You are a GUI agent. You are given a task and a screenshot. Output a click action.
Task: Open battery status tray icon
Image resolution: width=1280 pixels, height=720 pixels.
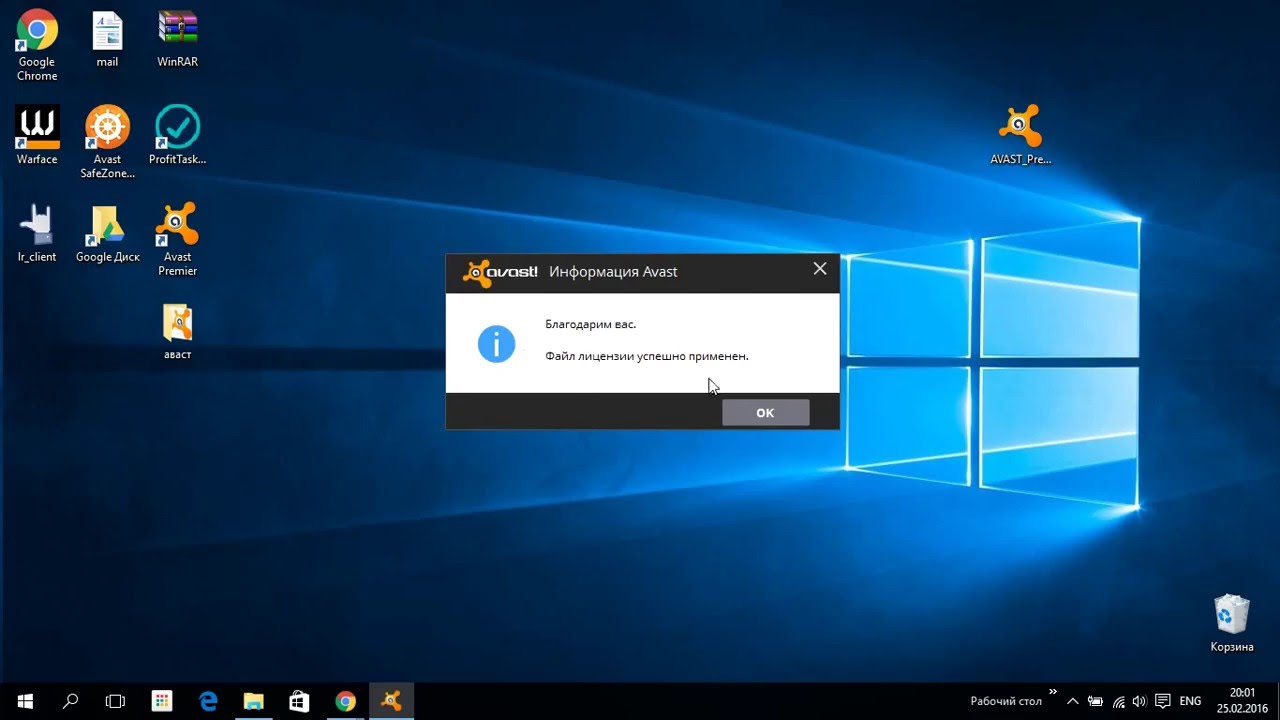(x=1096, y=702)
